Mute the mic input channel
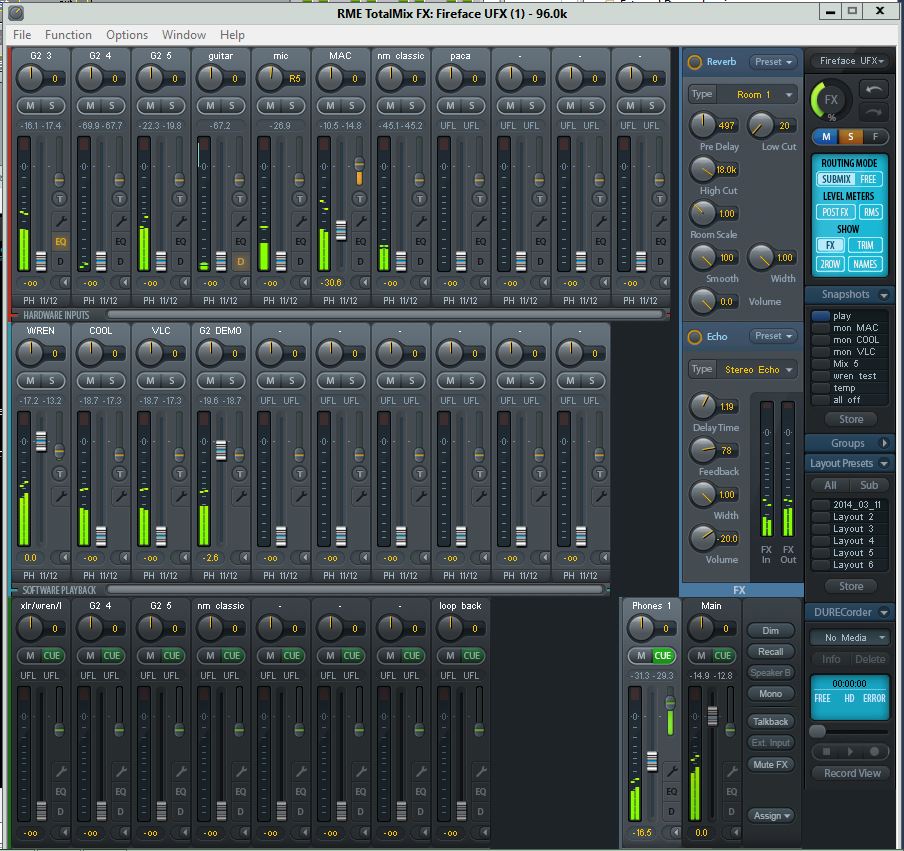This screenshot has height=851, width=904. 270,106
